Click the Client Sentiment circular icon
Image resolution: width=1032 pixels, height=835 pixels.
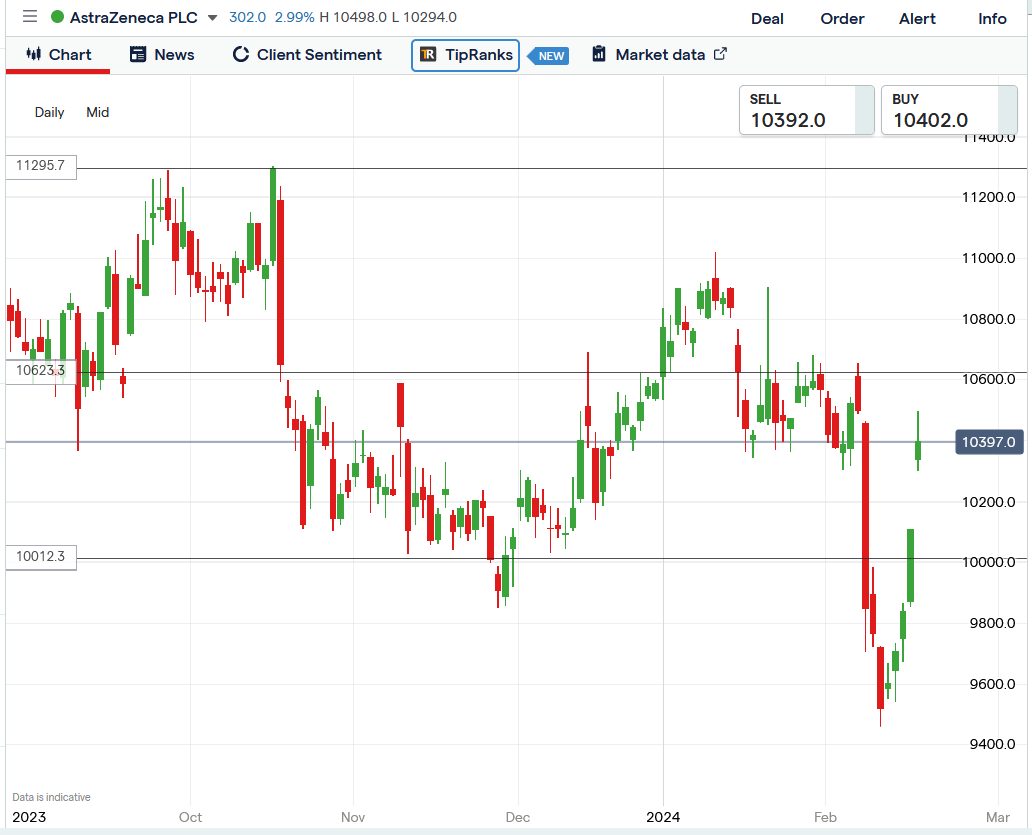[x=241, y=54]
